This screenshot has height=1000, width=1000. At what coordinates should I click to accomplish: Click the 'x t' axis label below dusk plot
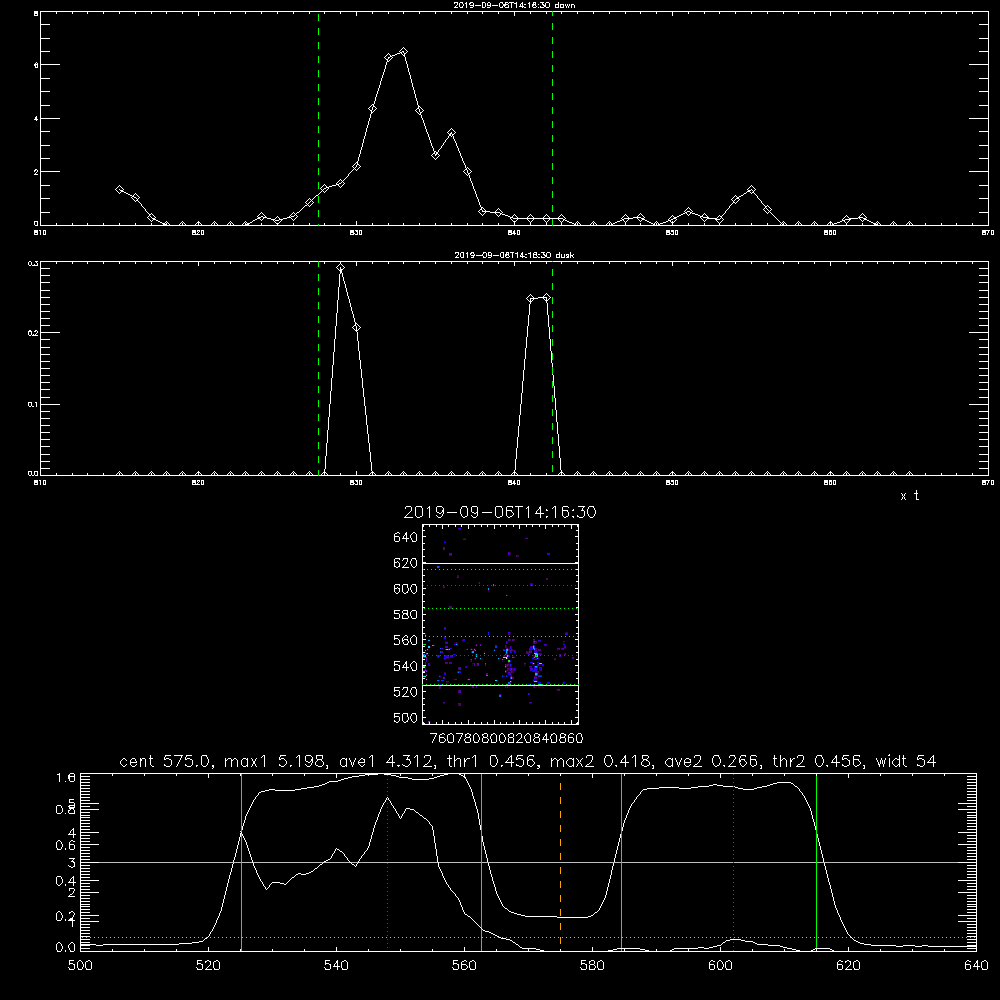click(x=909, y=496)
